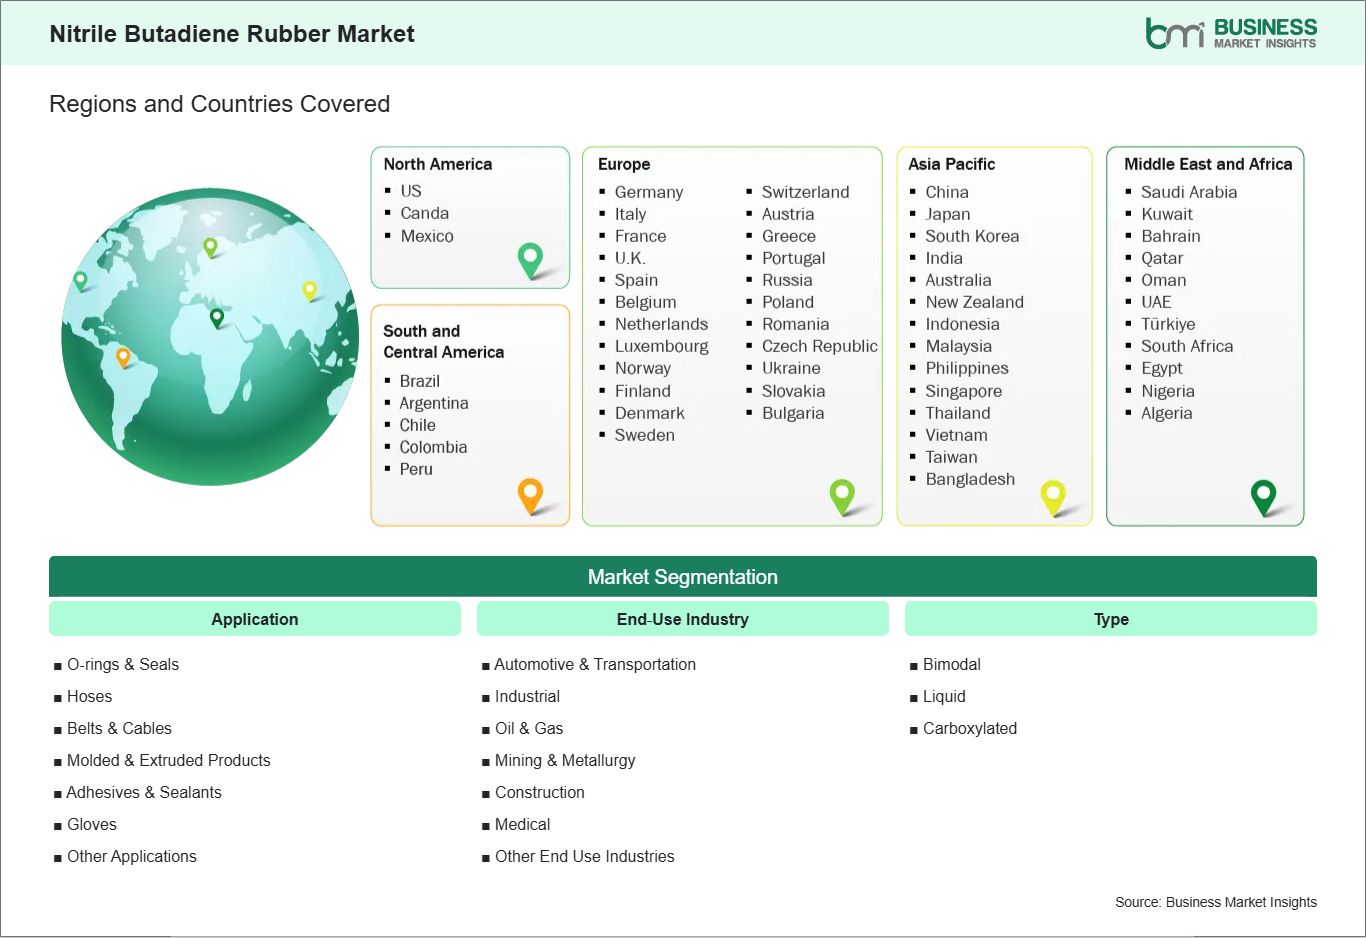Click 'China' in Asia Pacific list
The image size is (1366, 938).
(x=947, y=192)
